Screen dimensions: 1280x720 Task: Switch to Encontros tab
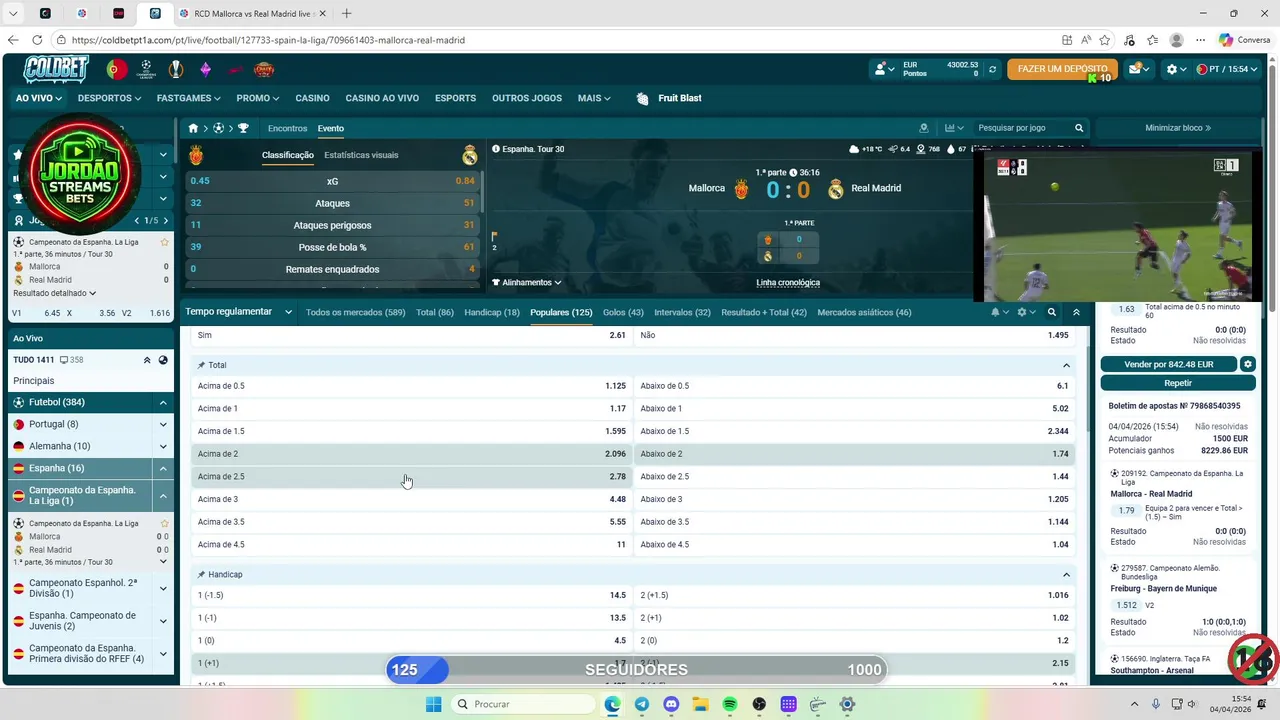point(287,128)
